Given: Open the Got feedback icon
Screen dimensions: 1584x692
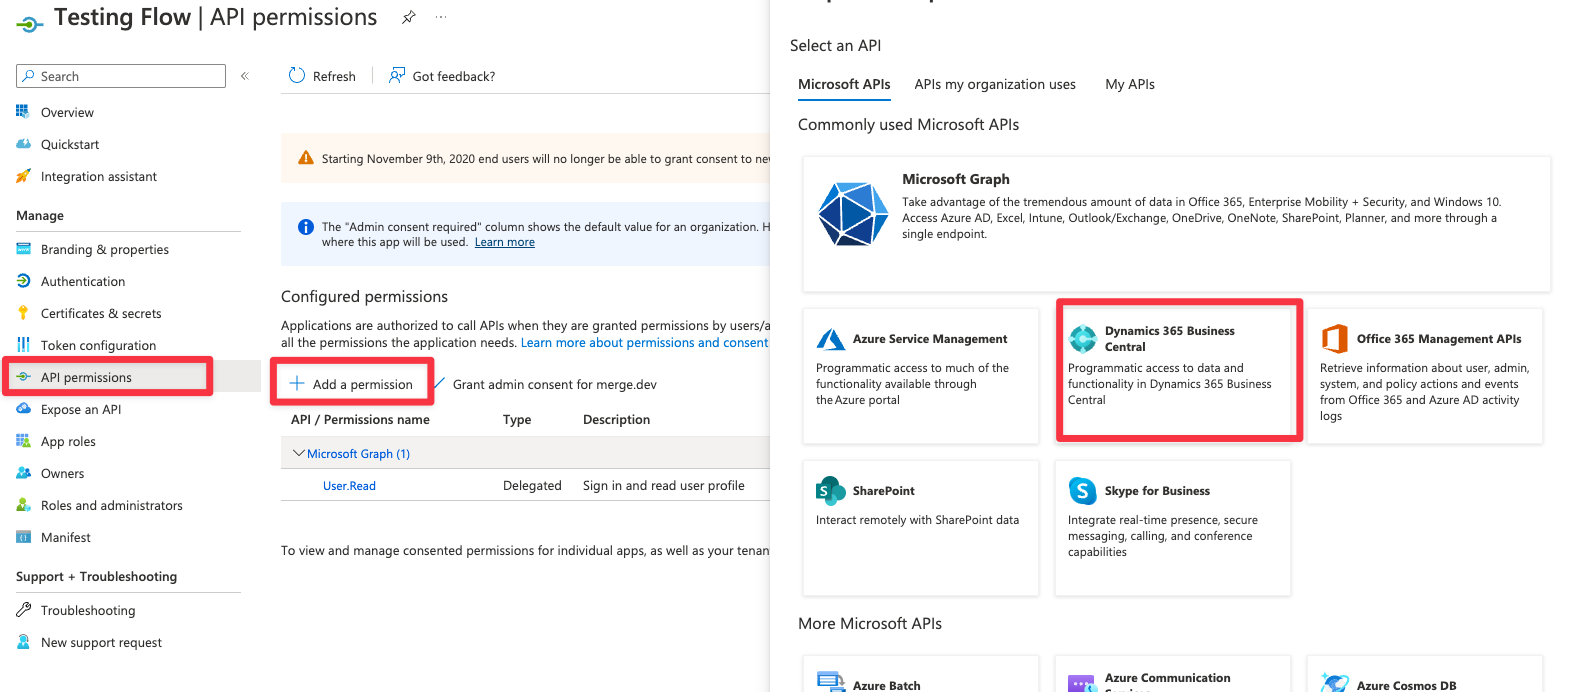Looking at the screenshot, I should (x=397, y=76).
